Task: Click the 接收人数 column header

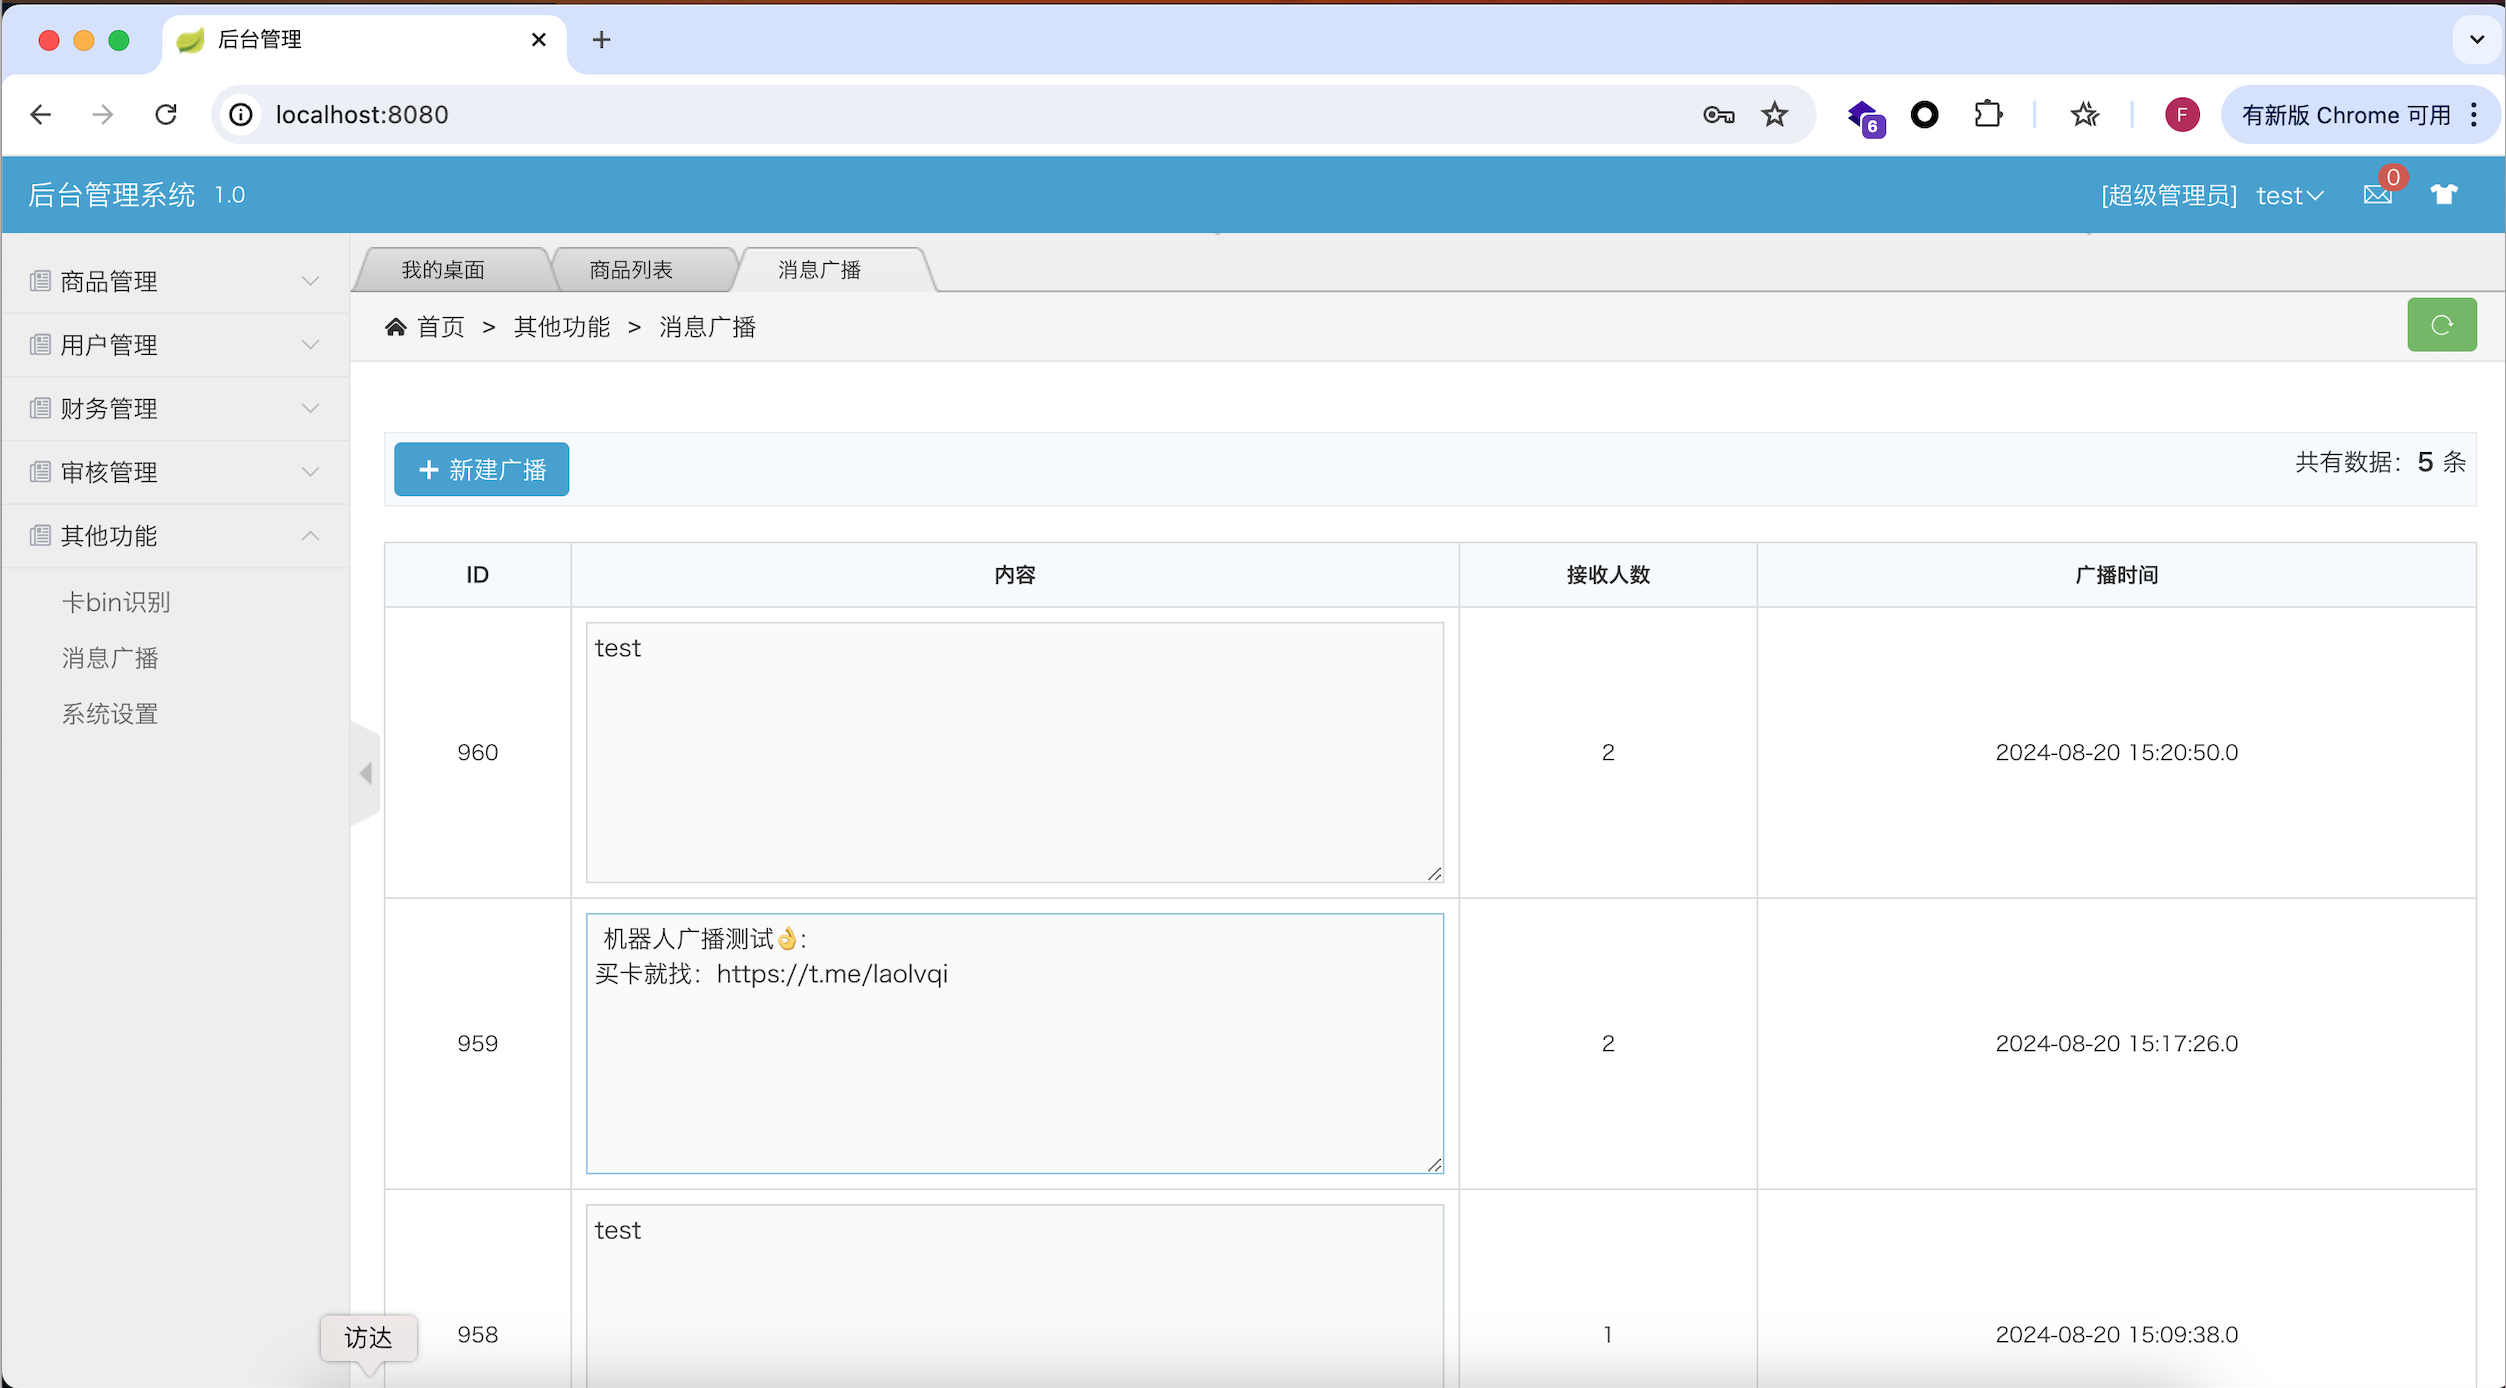Action: pos(1608,575)
